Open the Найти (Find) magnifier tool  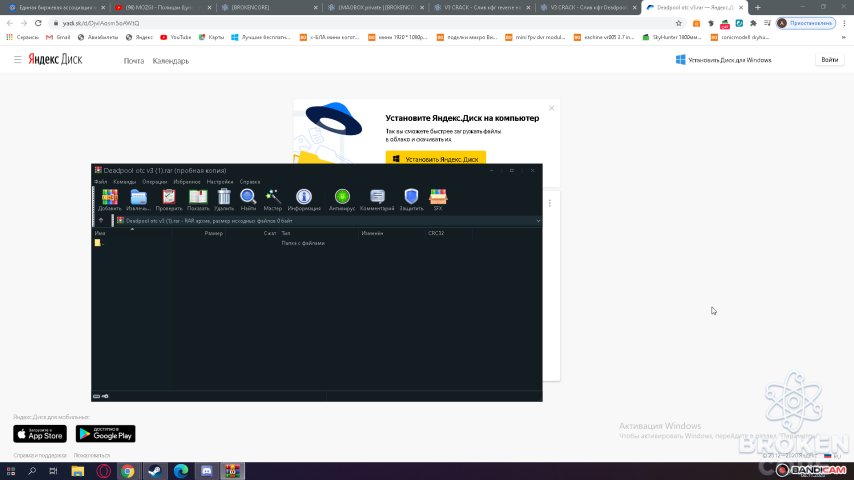[248, 199]
